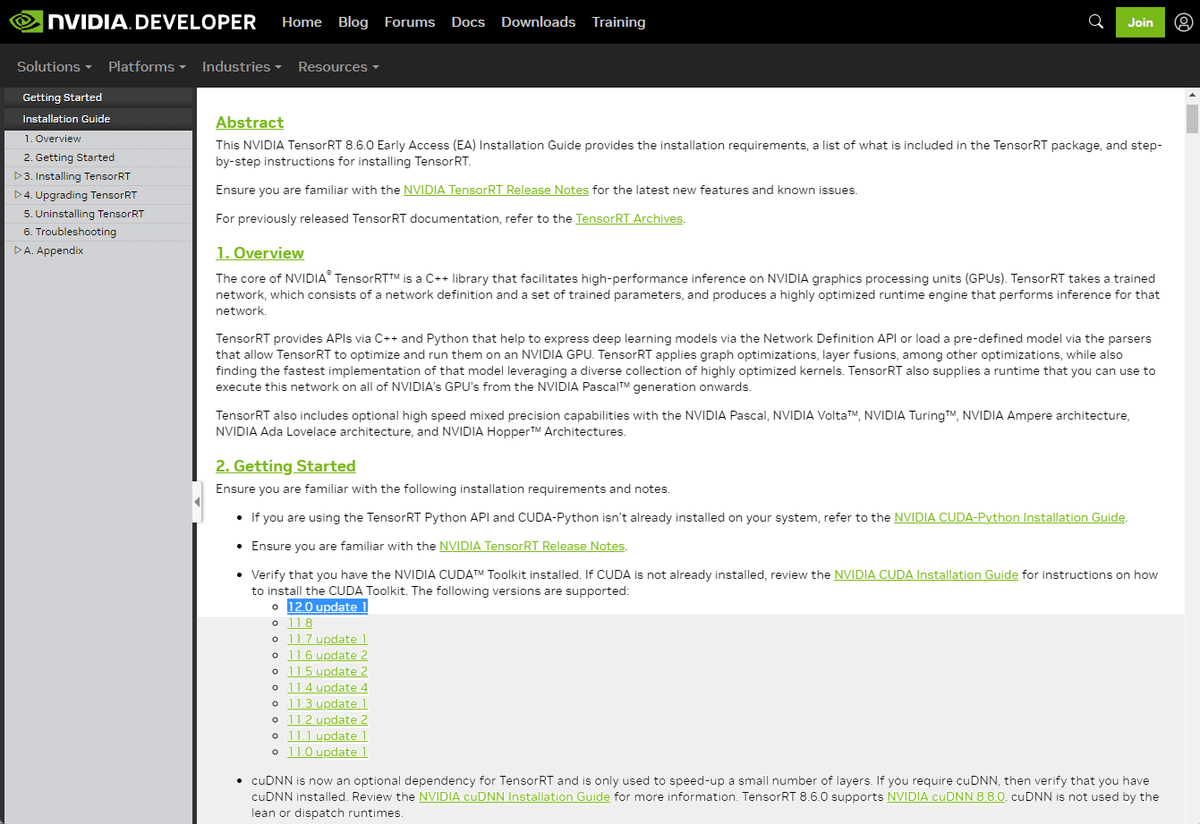This screenshot has width=1200, height=824.
Task: Expand the Solutions dropdown
Action: 54,67
